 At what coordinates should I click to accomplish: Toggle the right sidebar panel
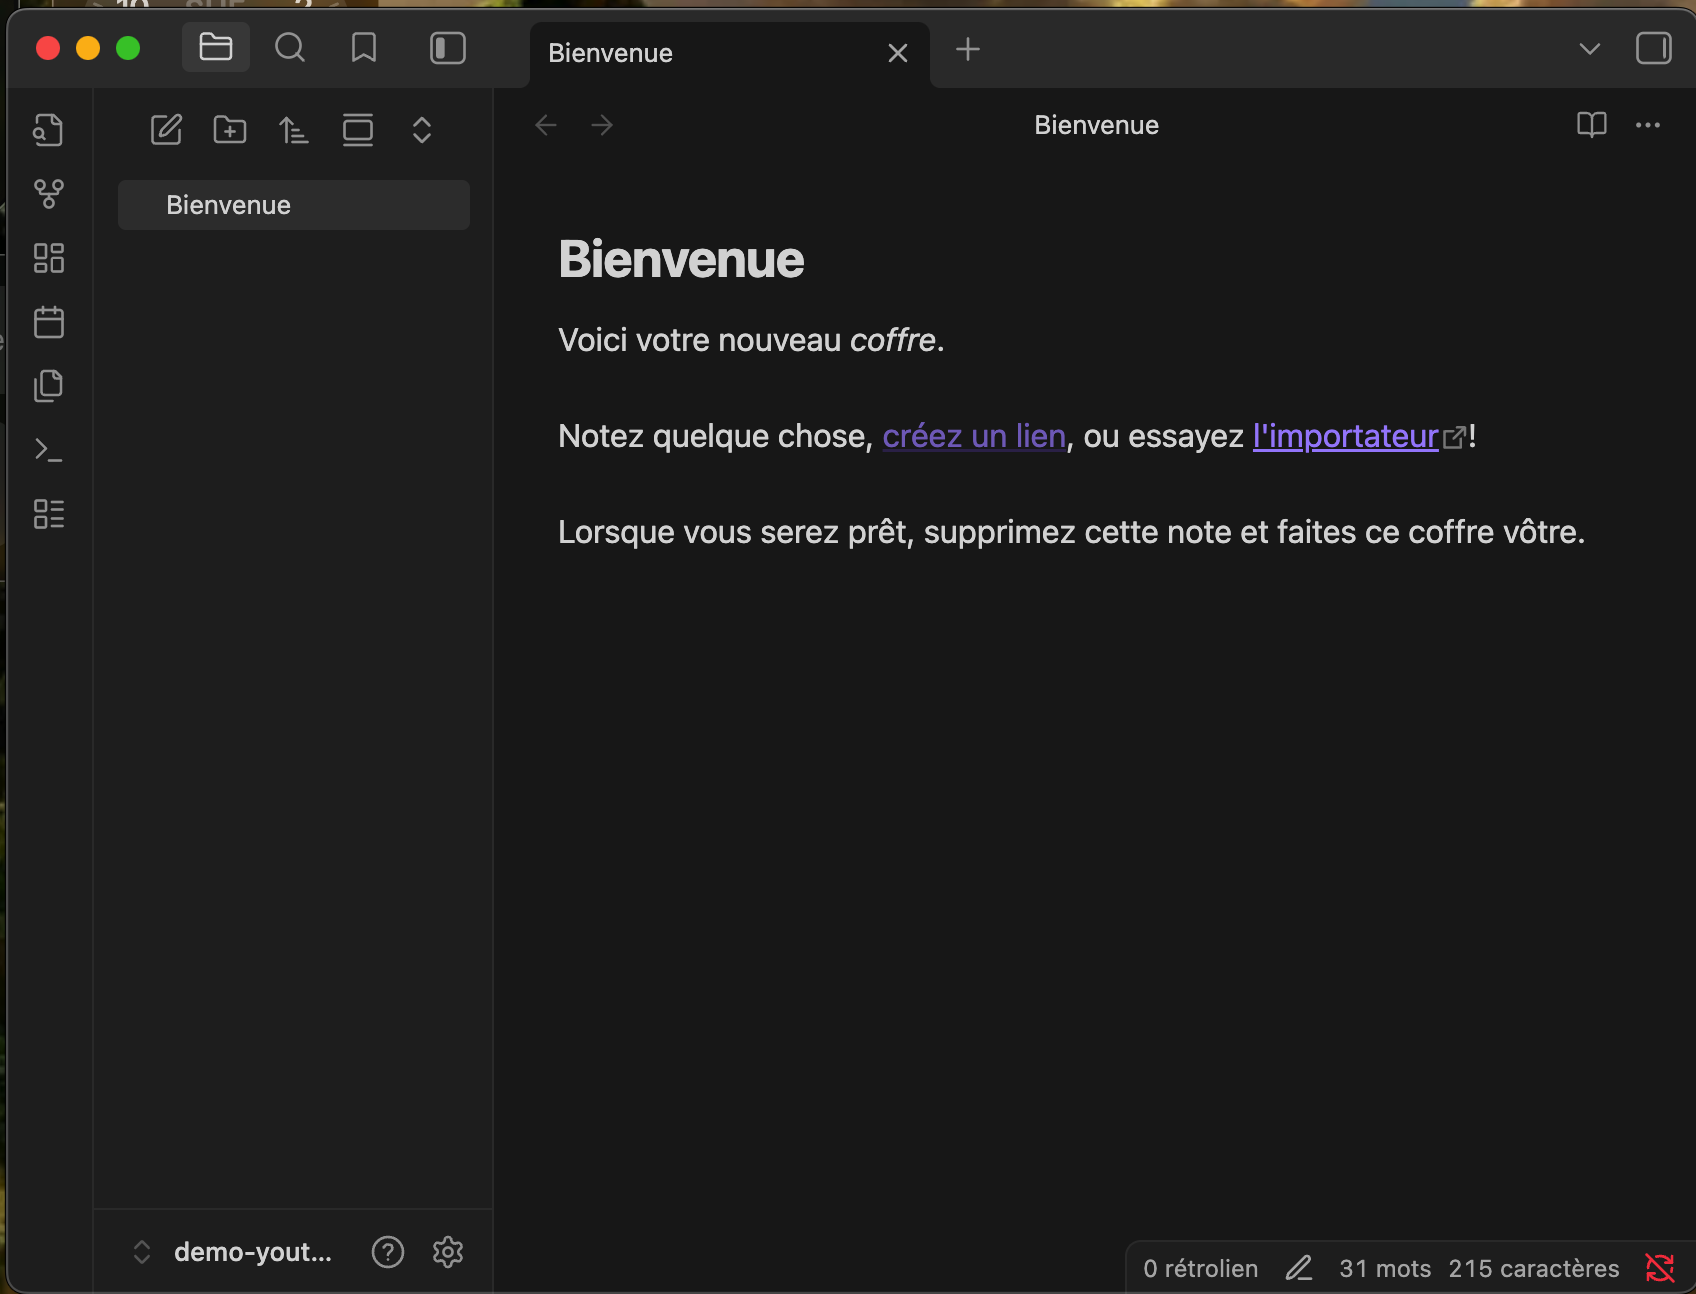(1653, 48)
